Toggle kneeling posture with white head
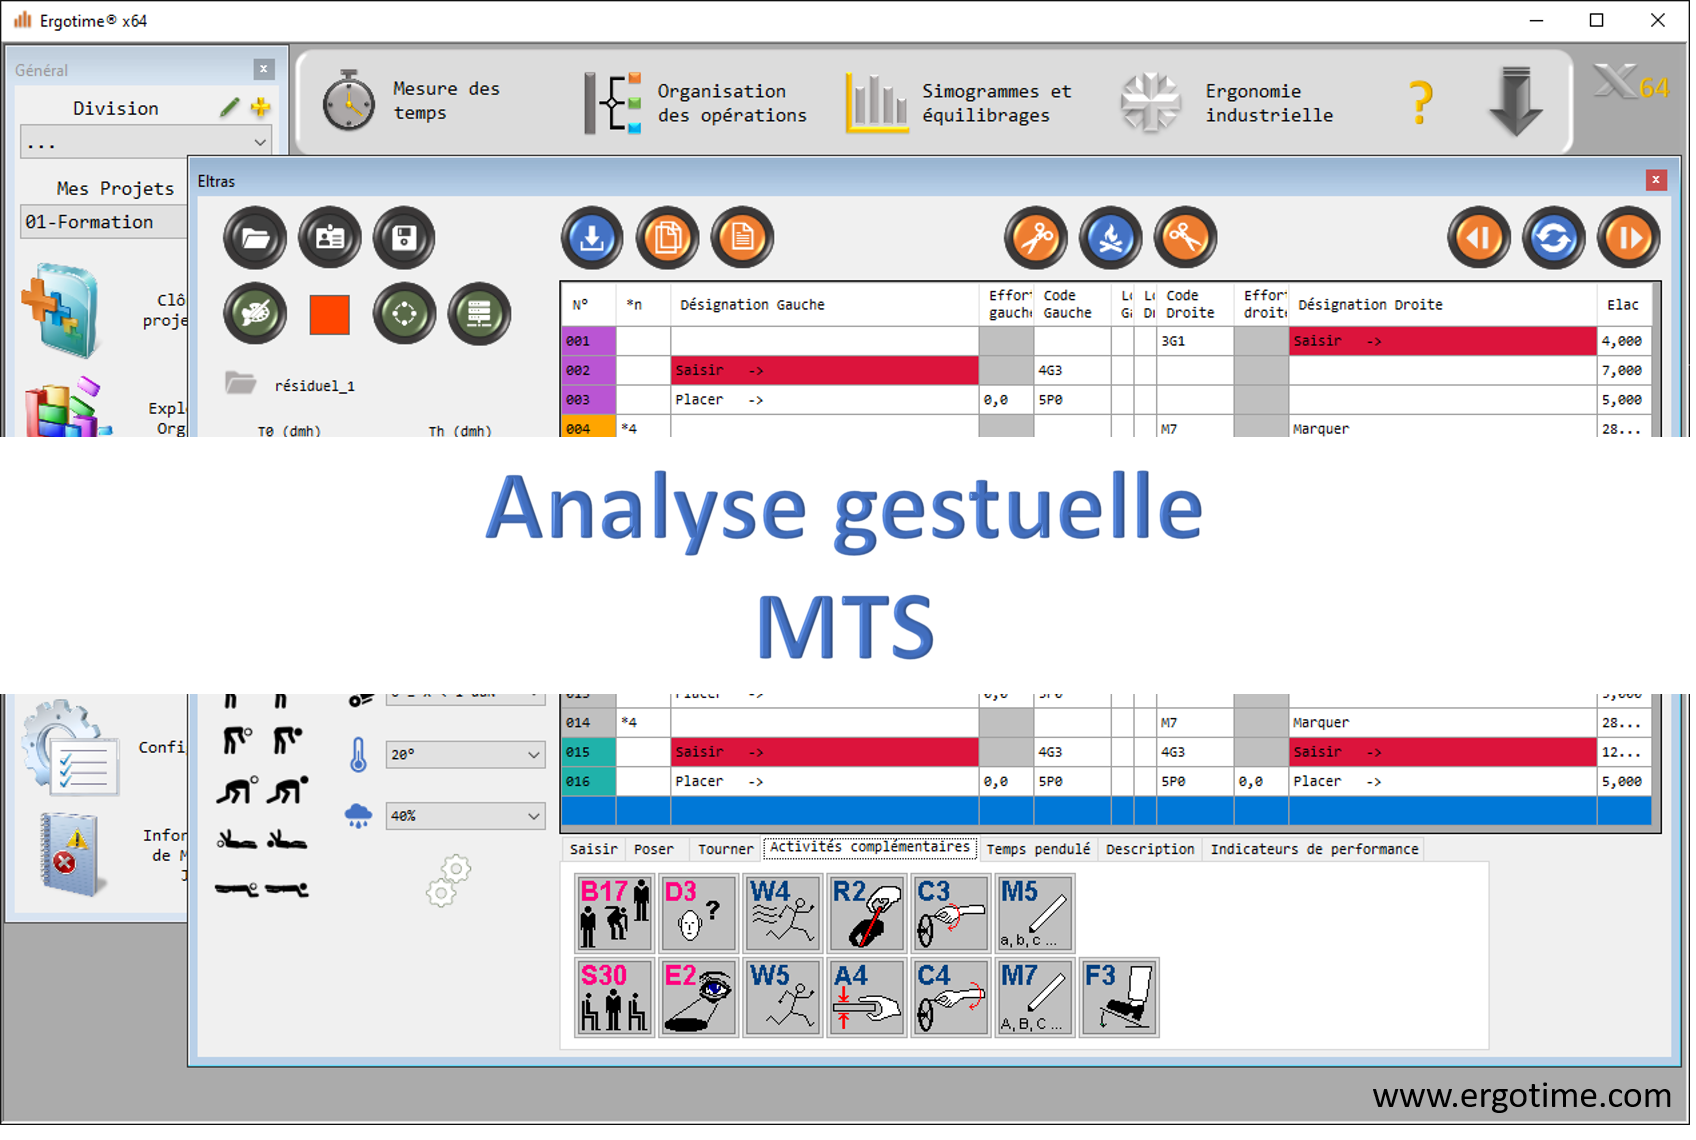This screenshot has width=1696, height=1140. tap(238, 791)
